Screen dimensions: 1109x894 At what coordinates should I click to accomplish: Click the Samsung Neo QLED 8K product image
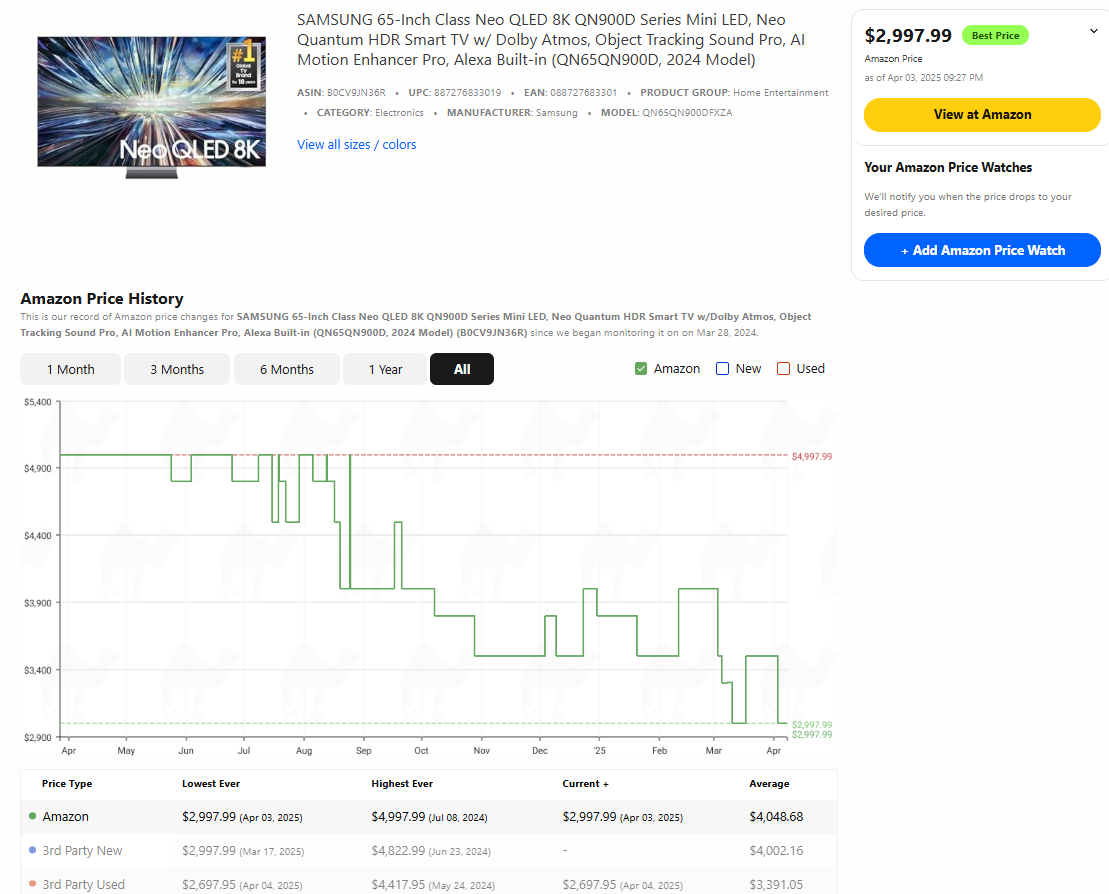coord(151,106)
